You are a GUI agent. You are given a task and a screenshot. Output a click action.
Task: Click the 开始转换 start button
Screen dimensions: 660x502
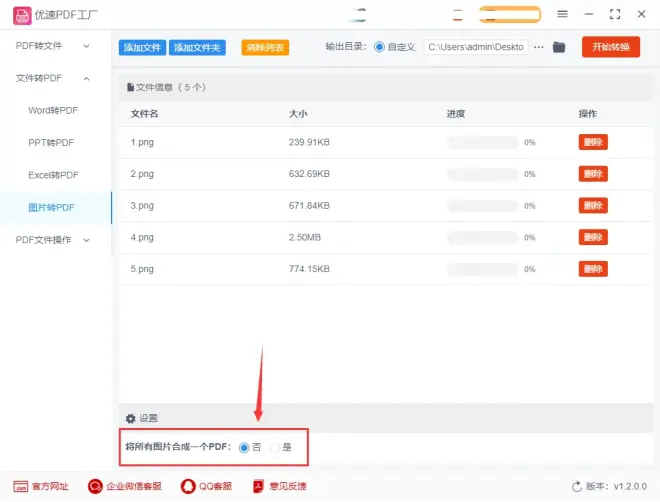(x=610, y=47)
